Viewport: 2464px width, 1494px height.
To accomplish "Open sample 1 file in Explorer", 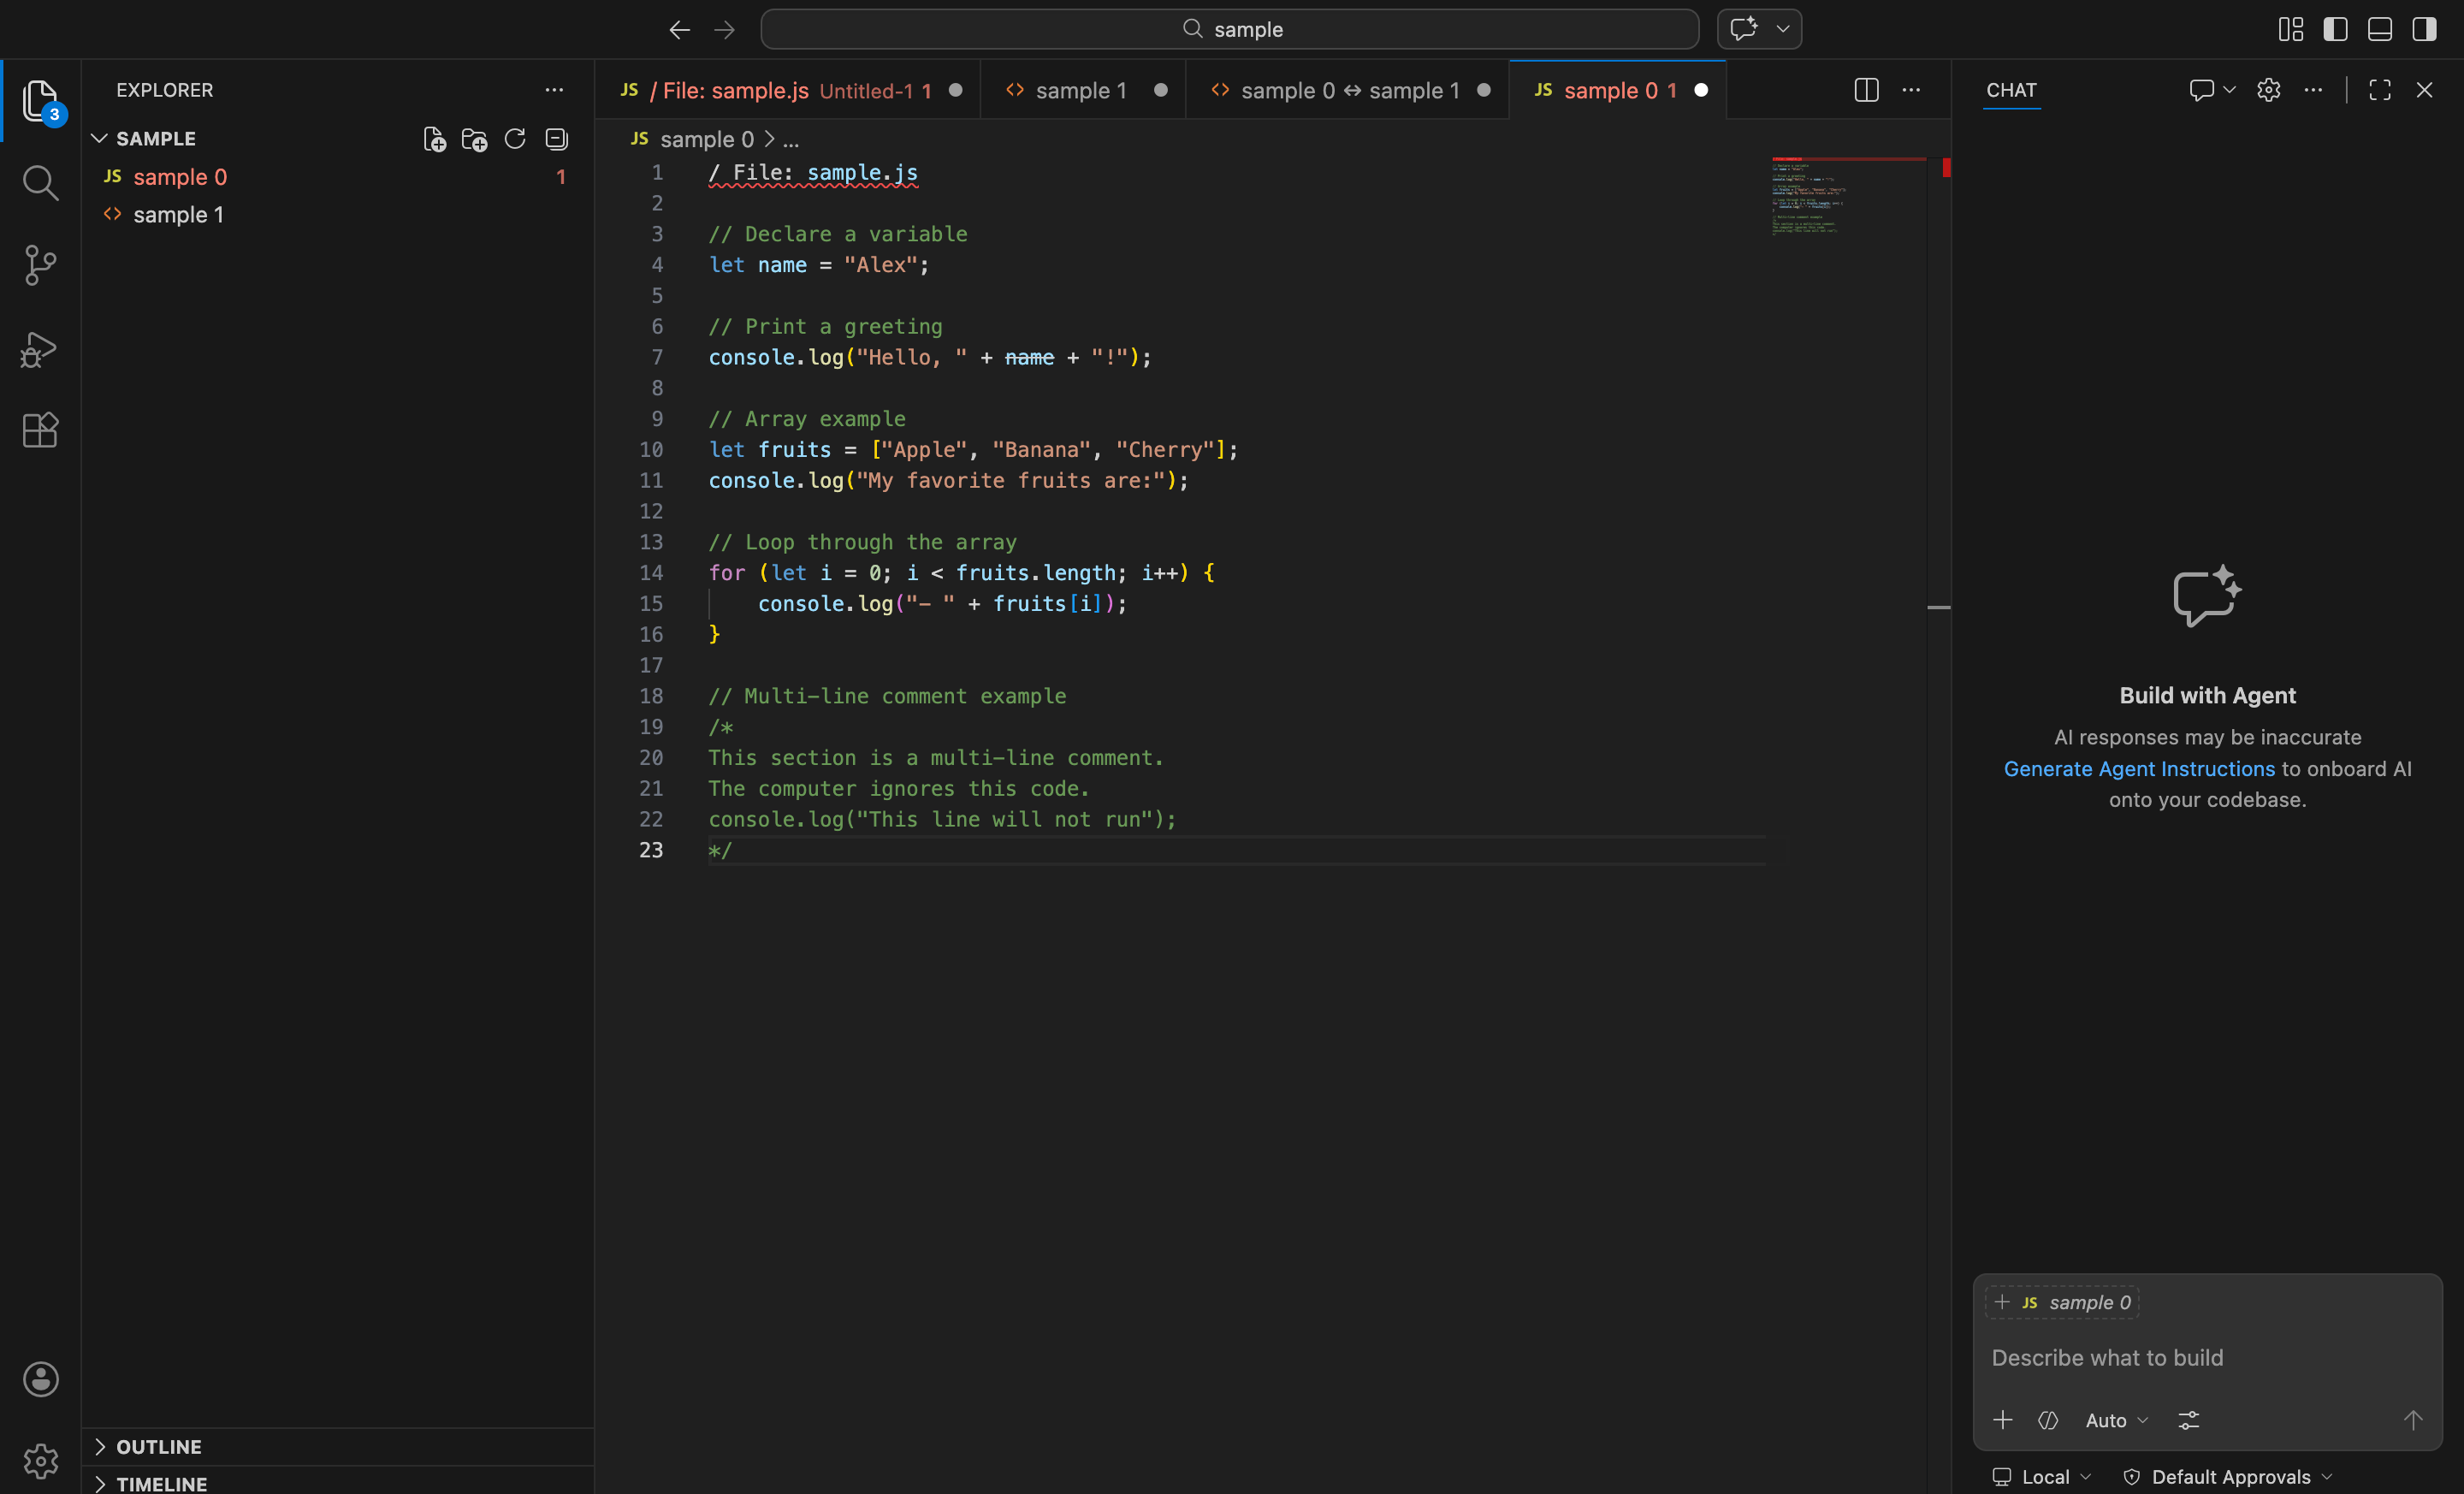I will click(x=178, y=215).
